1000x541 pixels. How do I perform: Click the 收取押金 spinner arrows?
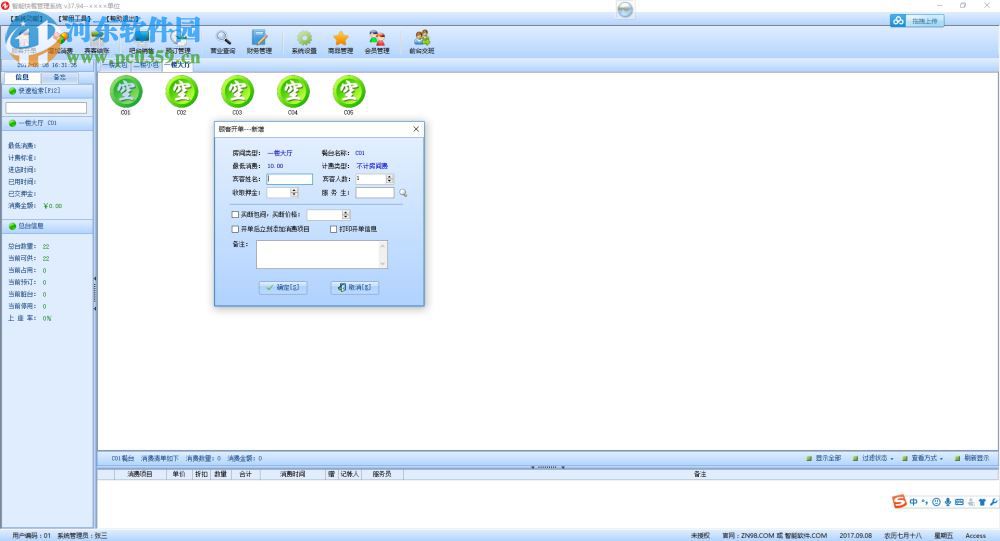(294, 193)
